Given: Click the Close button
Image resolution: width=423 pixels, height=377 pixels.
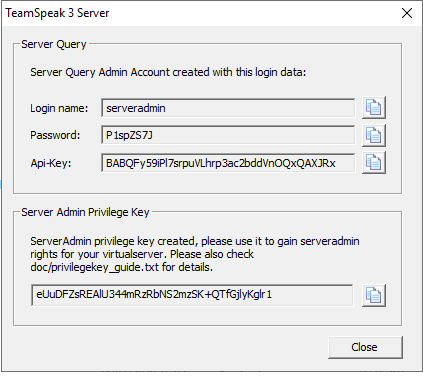Looking at the screenshot, I should point(365,347).
